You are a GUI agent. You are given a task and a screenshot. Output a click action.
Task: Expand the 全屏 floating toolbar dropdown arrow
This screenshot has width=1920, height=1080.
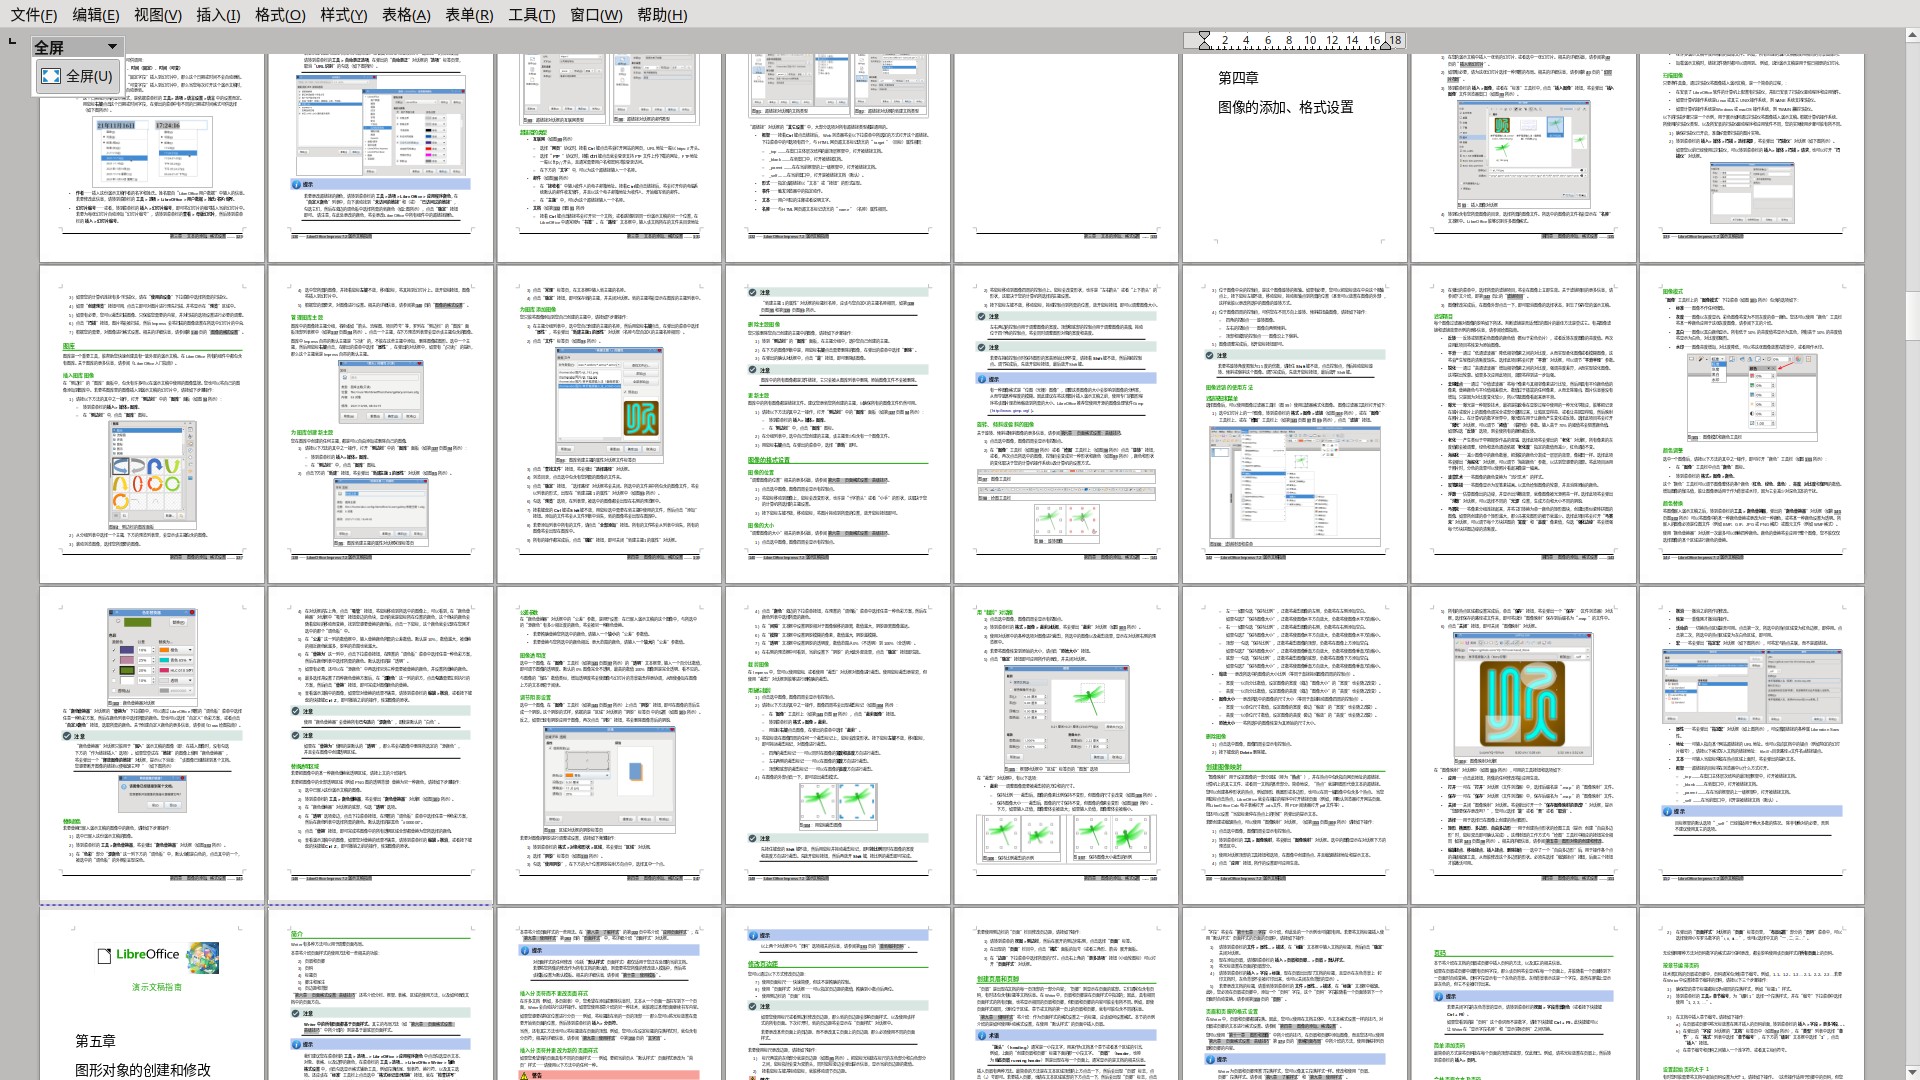point(112,47)
